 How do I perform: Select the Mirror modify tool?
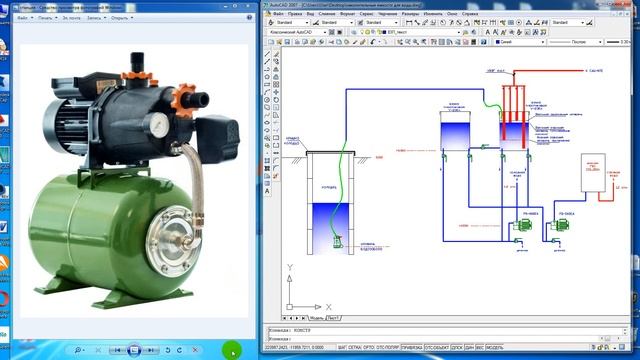click(x=276, y=69)
